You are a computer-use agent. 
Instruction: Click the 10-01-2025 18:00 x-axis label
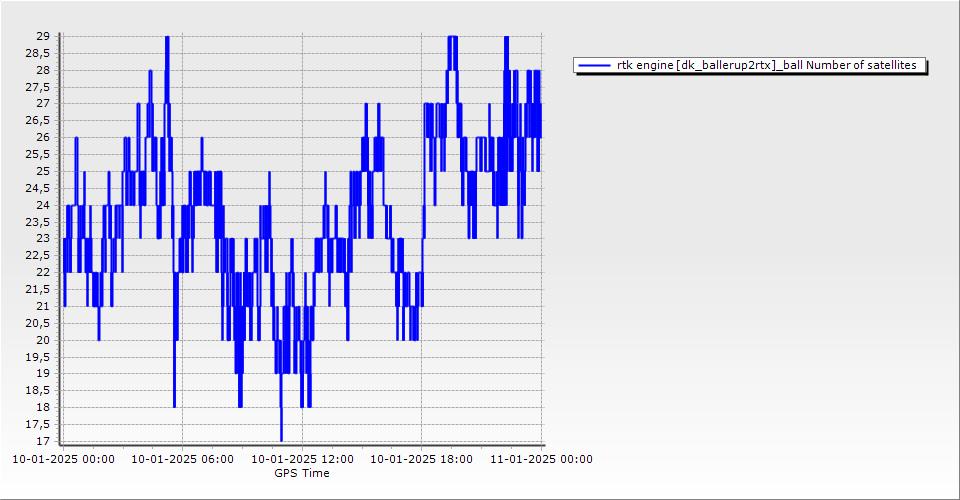pyautogui.click(x=421, y=460)
